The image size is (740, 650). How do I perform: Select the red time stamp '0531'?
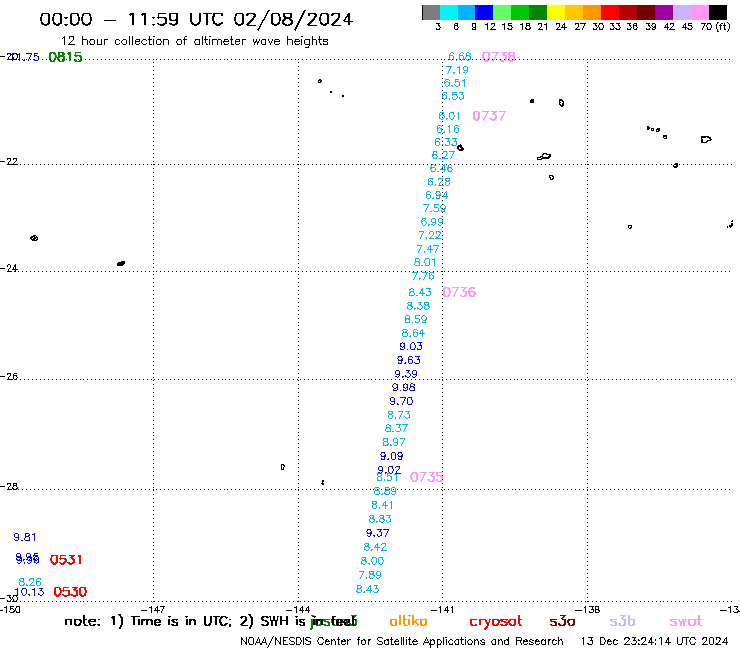pyautogui.click(x=66, y=560)
